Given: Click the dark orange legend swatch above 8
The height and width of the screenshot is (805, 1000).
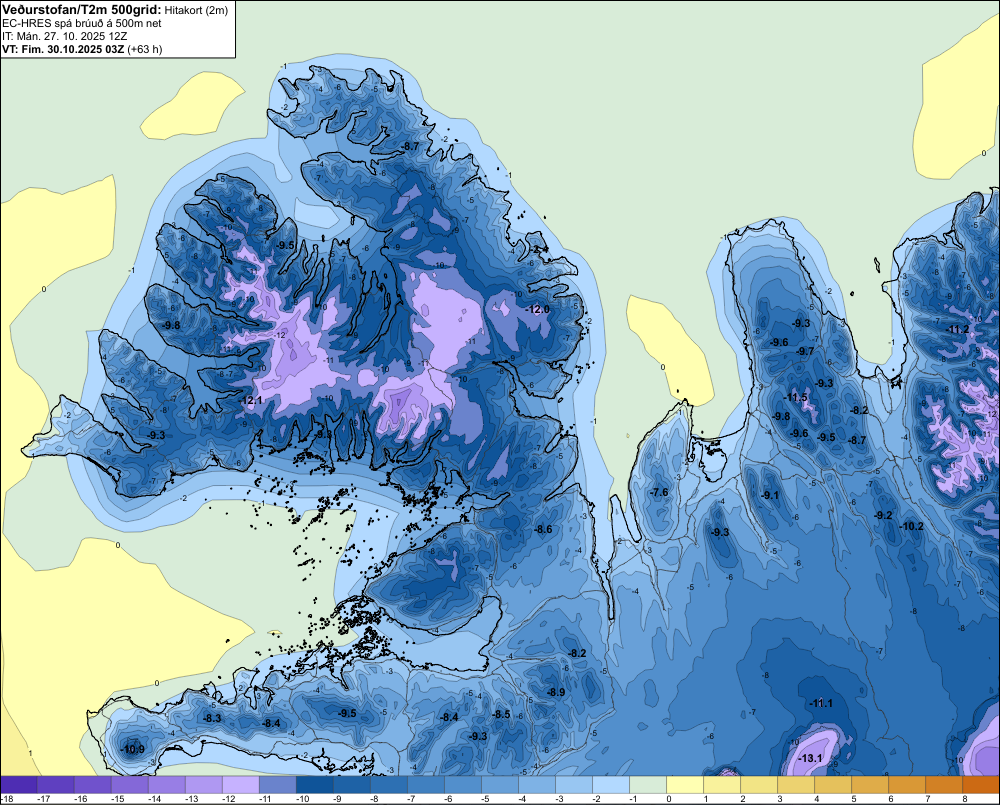Looking at the screenshot, I should [981, 785].
